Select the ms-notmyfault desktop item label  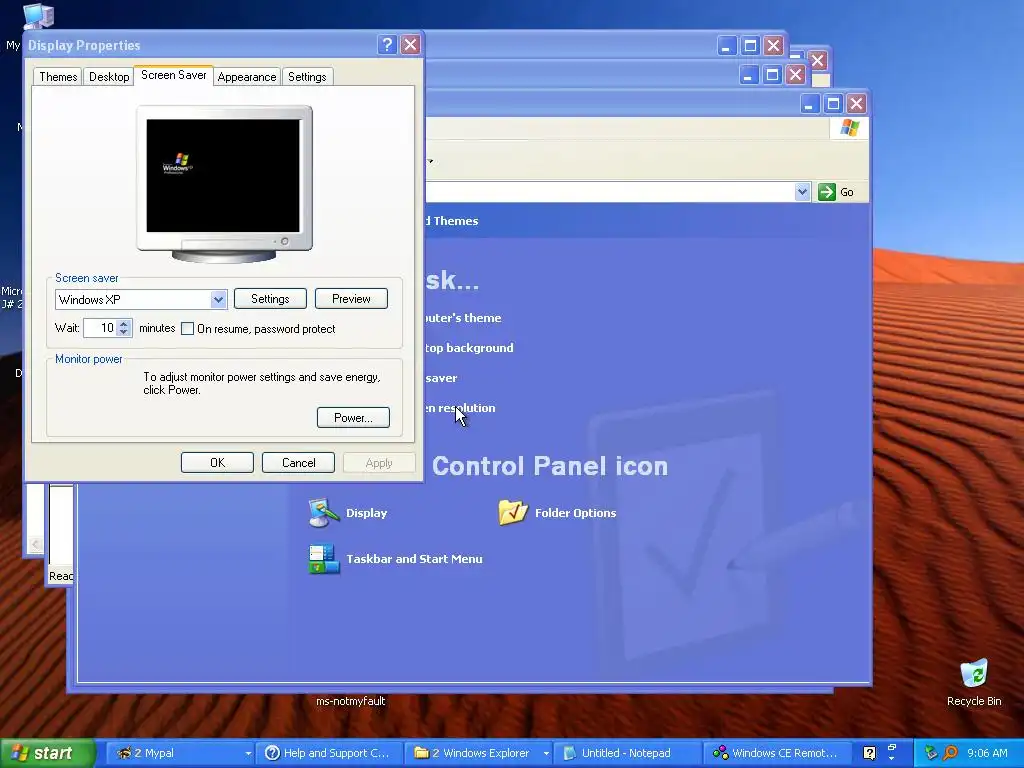pyautogui.click(x=351, y=701)
